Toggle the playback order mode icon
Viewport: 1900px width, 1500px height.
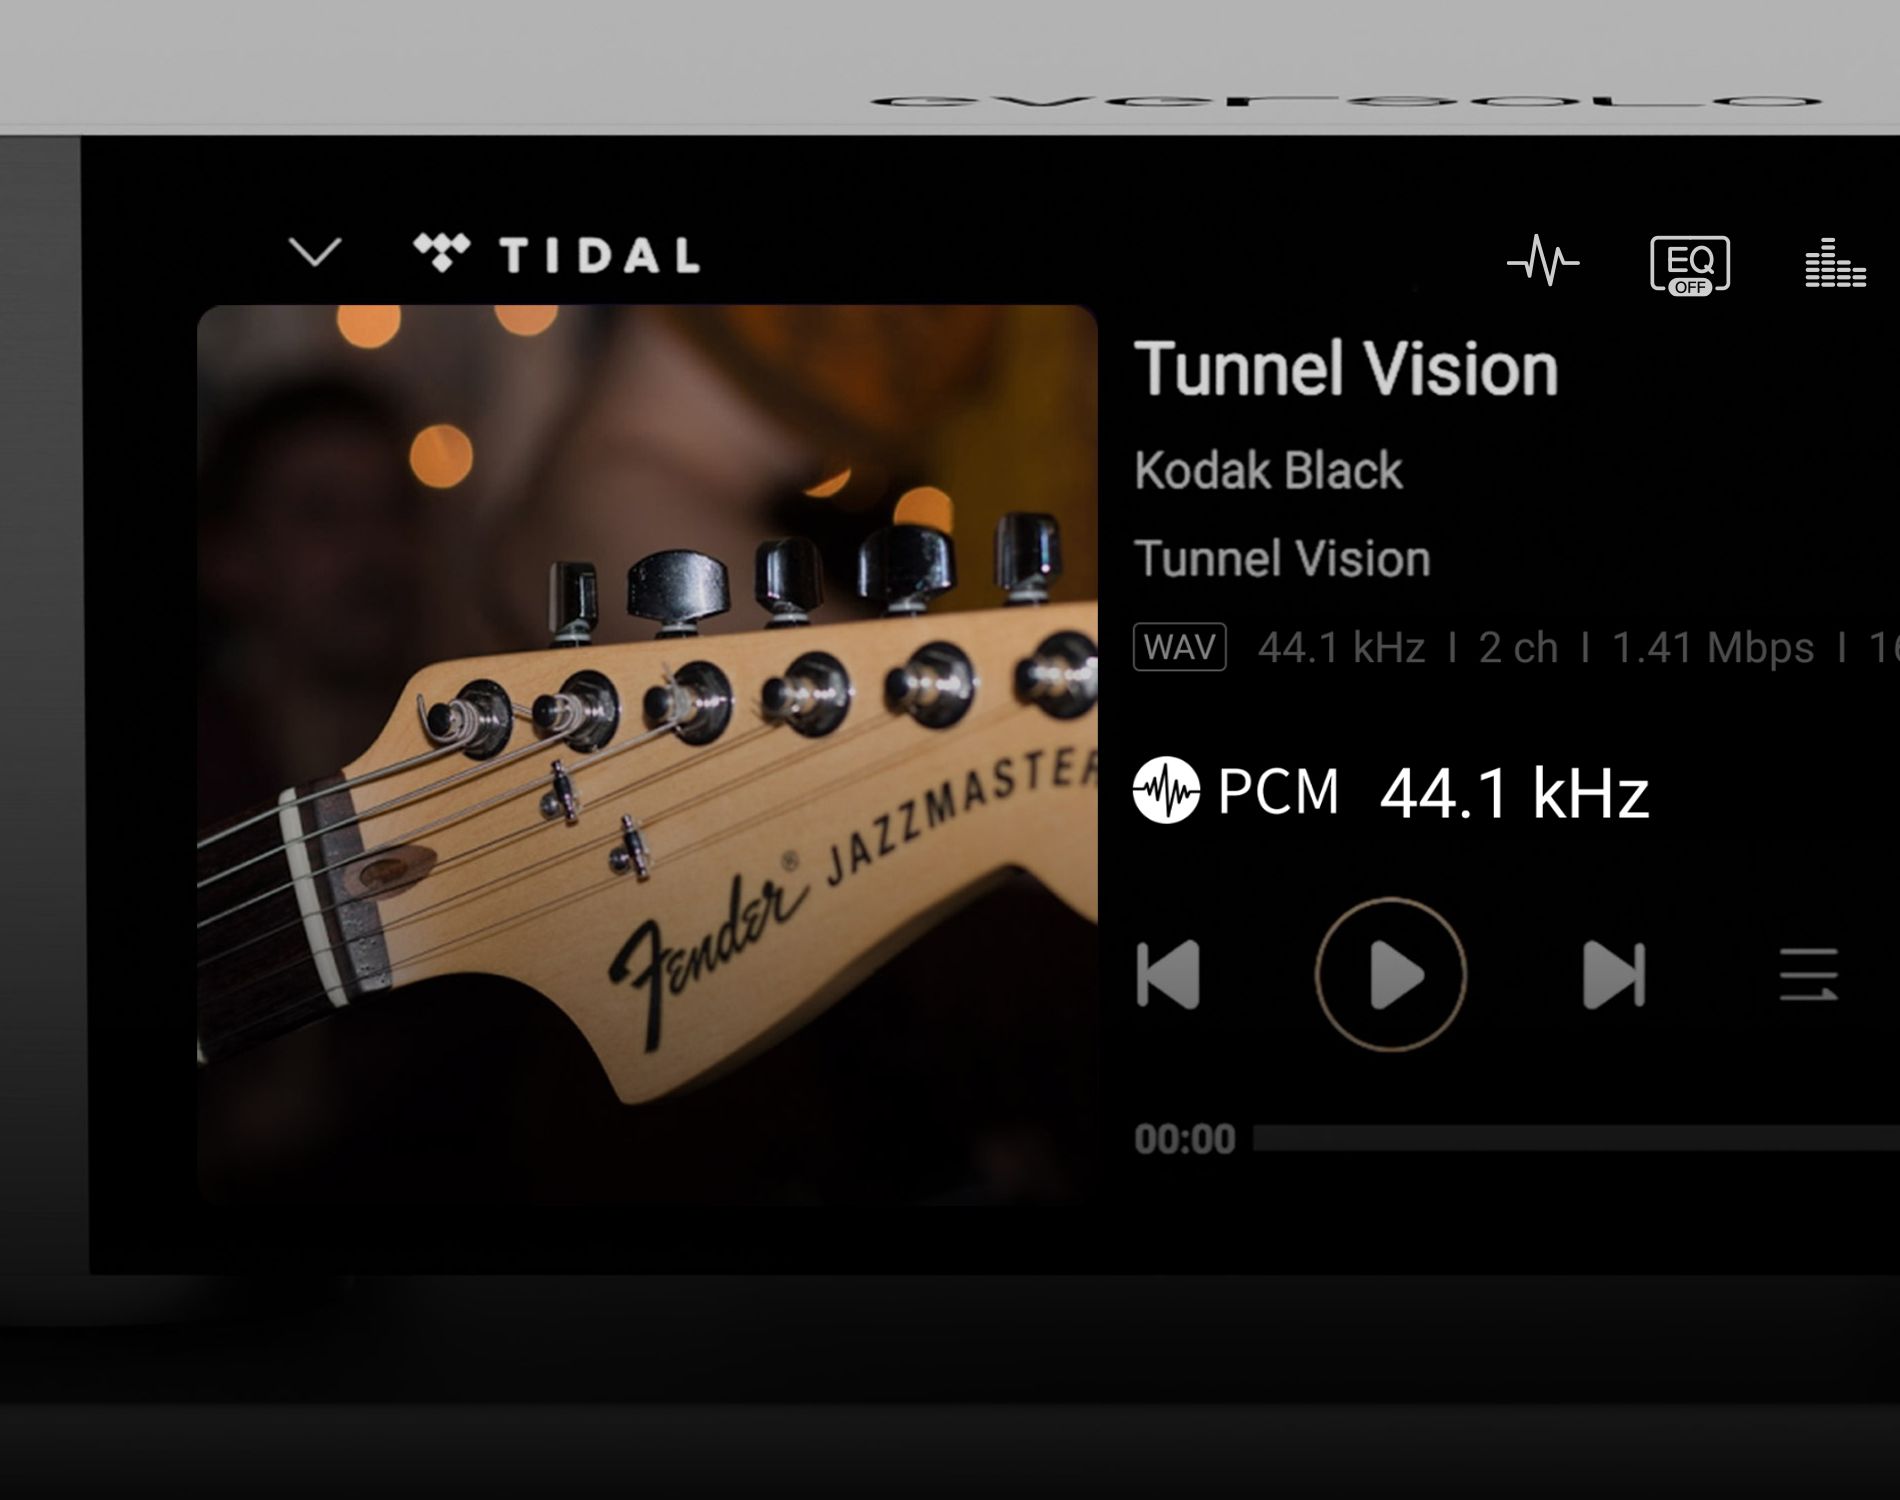(1809, 974)
